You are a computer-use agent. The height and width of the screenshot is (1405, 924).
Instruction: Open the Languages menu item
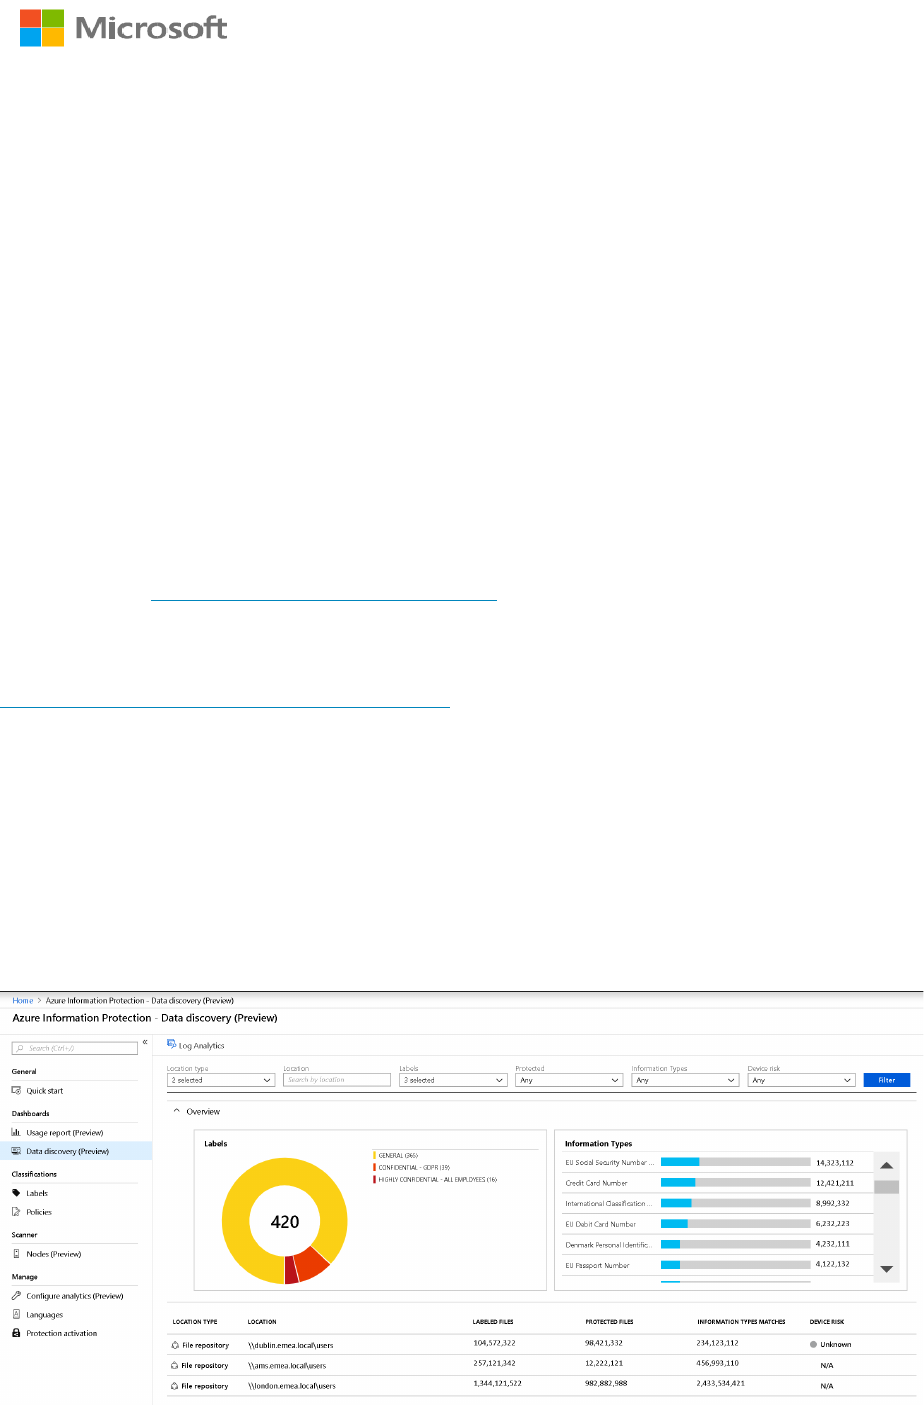45,1315
